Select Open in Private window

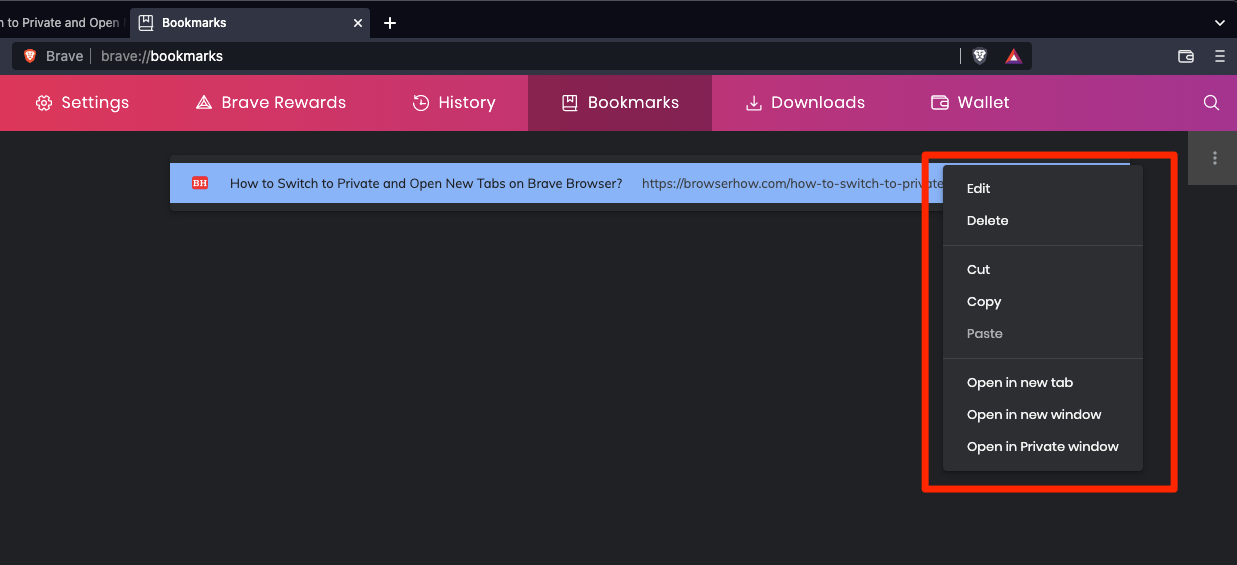1042,446
